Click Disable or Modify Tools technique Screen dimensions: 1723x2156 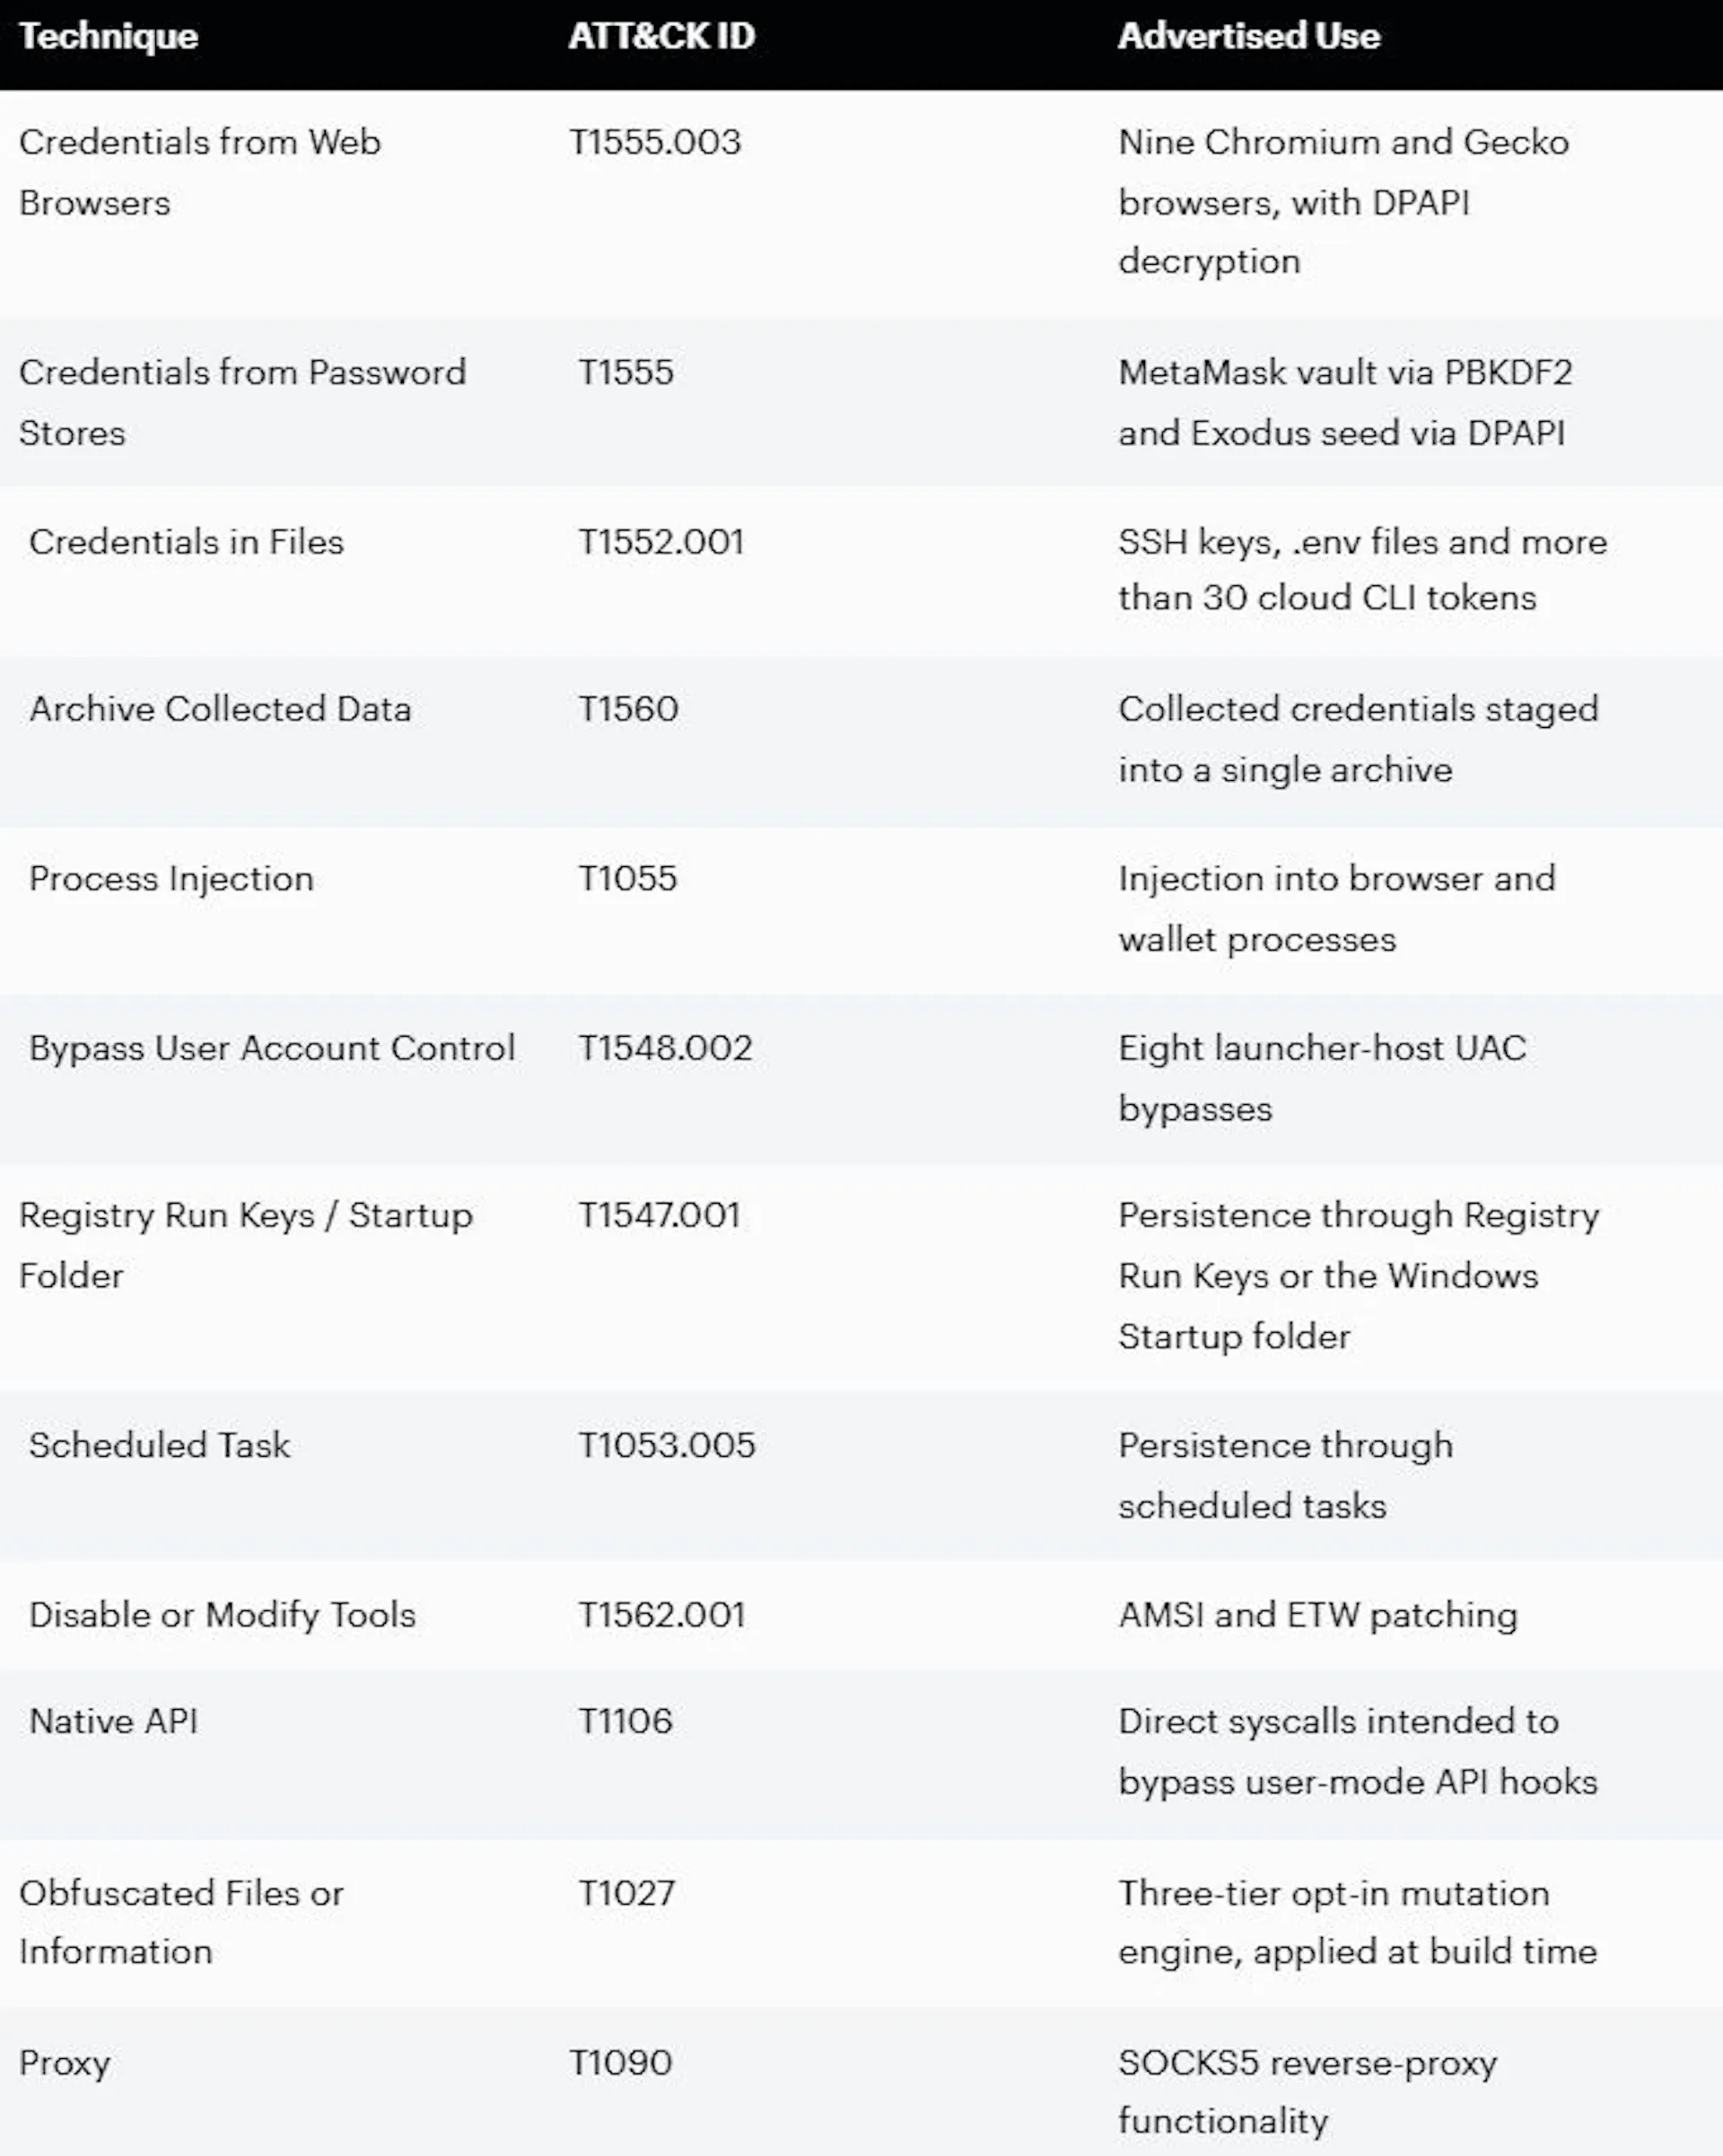point(222,1616)
